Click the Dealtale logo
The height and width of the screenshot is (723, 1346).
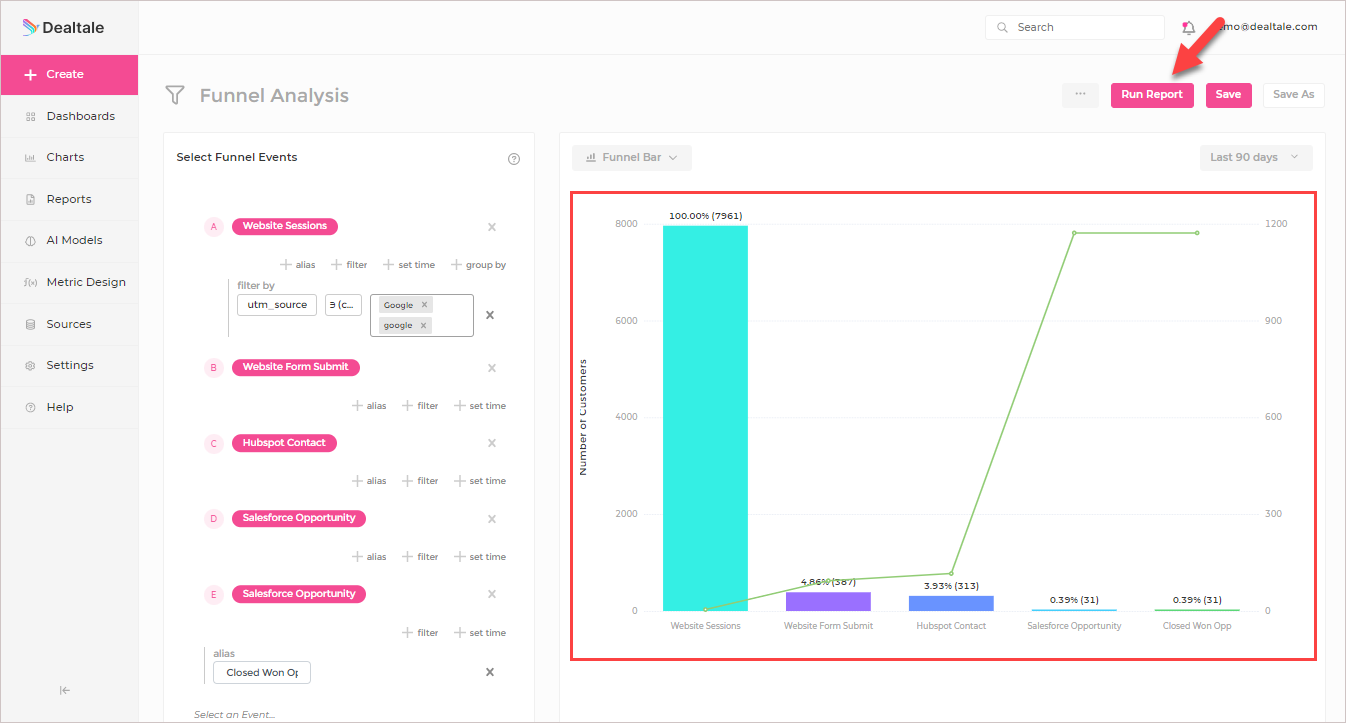(x=63, y=28)
